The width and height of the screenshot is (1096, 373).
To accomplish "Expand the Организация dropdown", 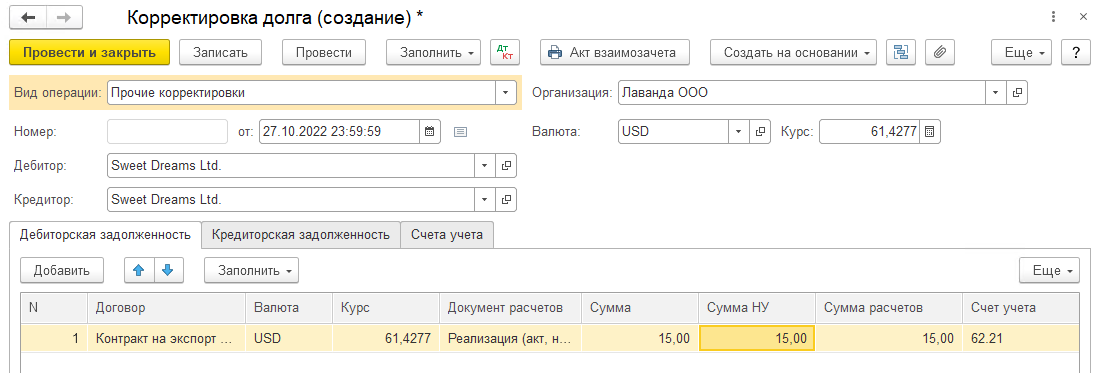I will point(996,92).
